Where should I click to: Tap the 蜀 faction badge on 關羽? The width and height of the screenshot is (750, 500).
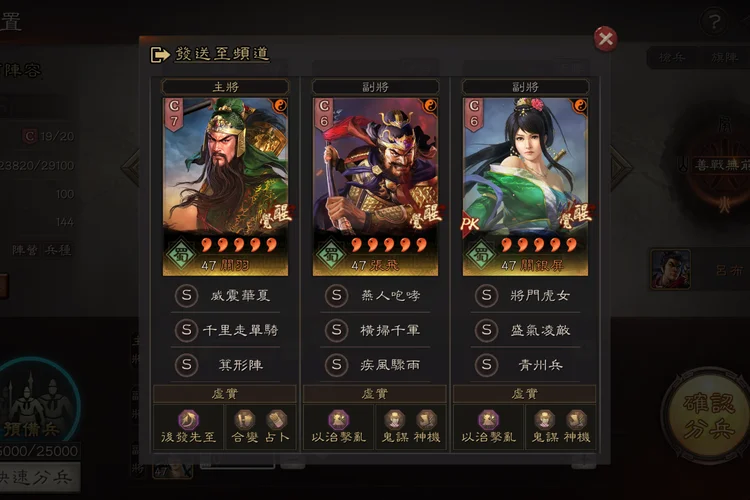click(x=180, y=255)
